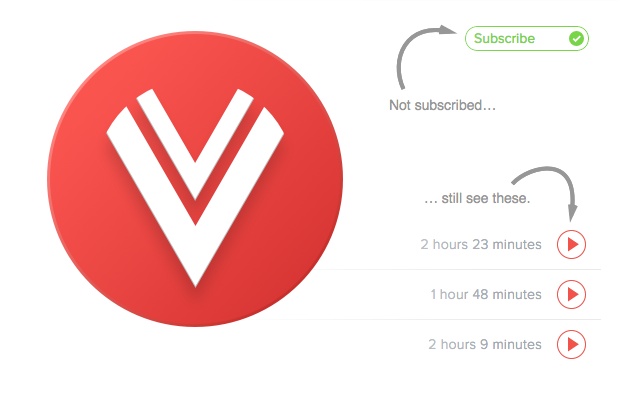Click the word "minutes" in the 48 minutes row
Image resolution: width=640 pixels, height=400 pixels.
click(x=517, y=294)
